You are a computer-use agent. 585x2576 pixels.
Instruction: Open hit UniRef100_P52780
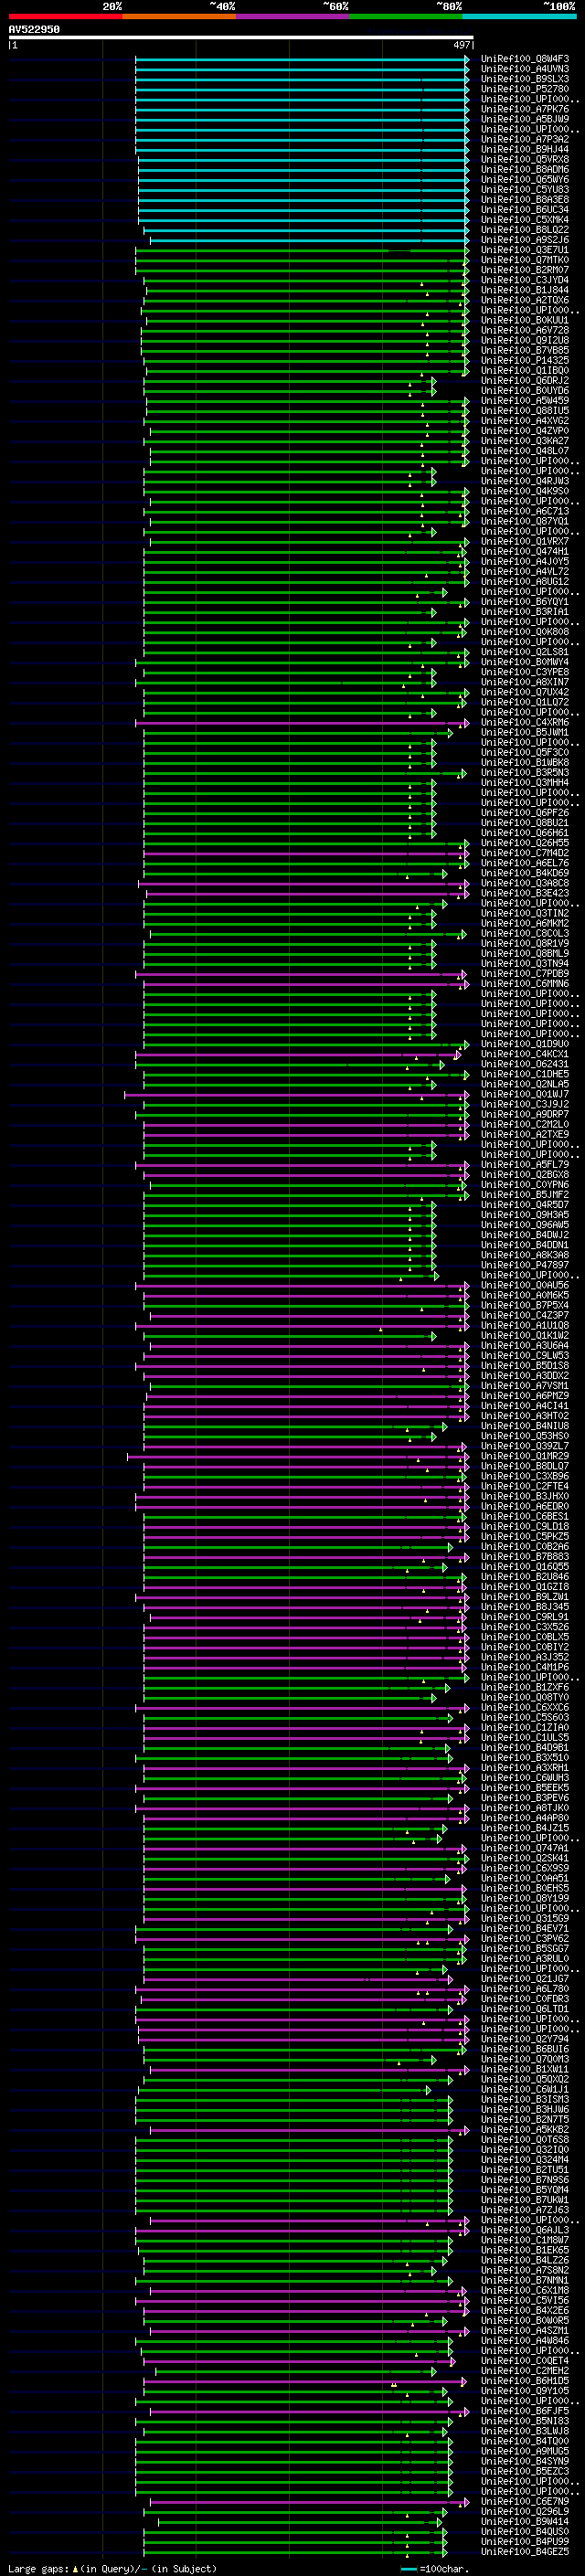525,89
